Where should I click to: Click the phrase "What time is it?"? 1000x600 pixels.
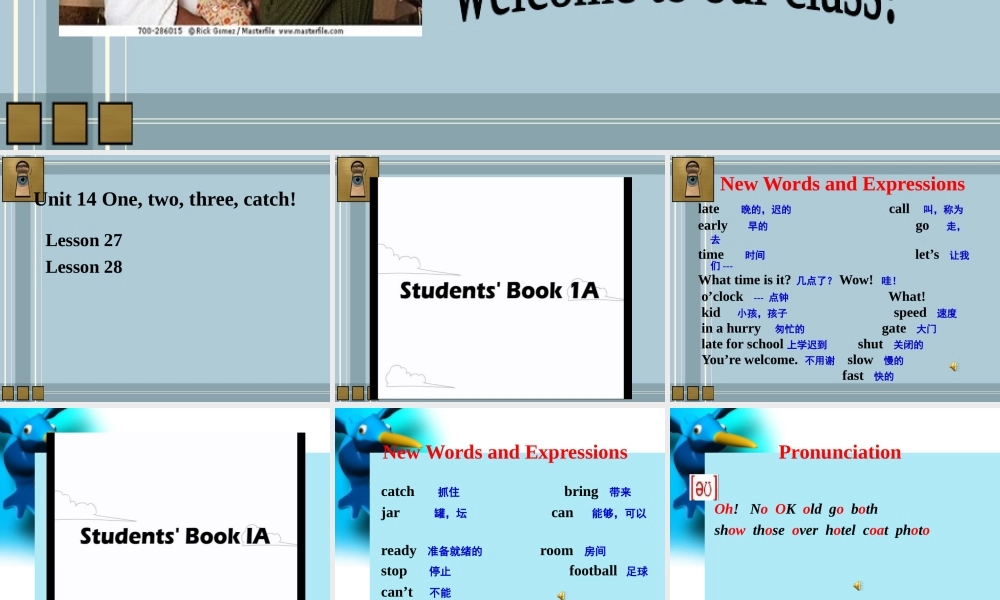click(x=744, y=280)
